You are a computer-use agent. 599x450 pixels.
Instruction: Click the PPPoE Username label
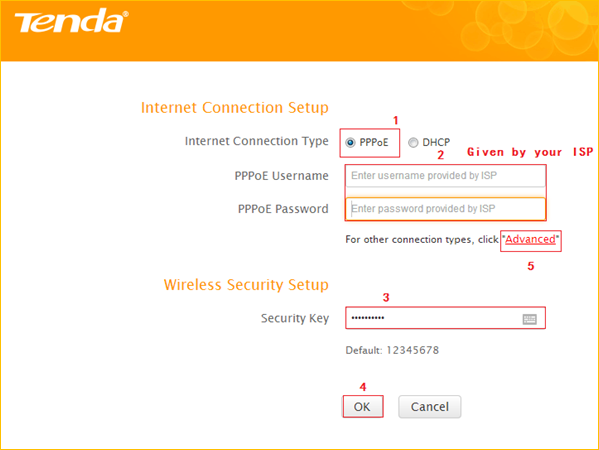(282, 176)
